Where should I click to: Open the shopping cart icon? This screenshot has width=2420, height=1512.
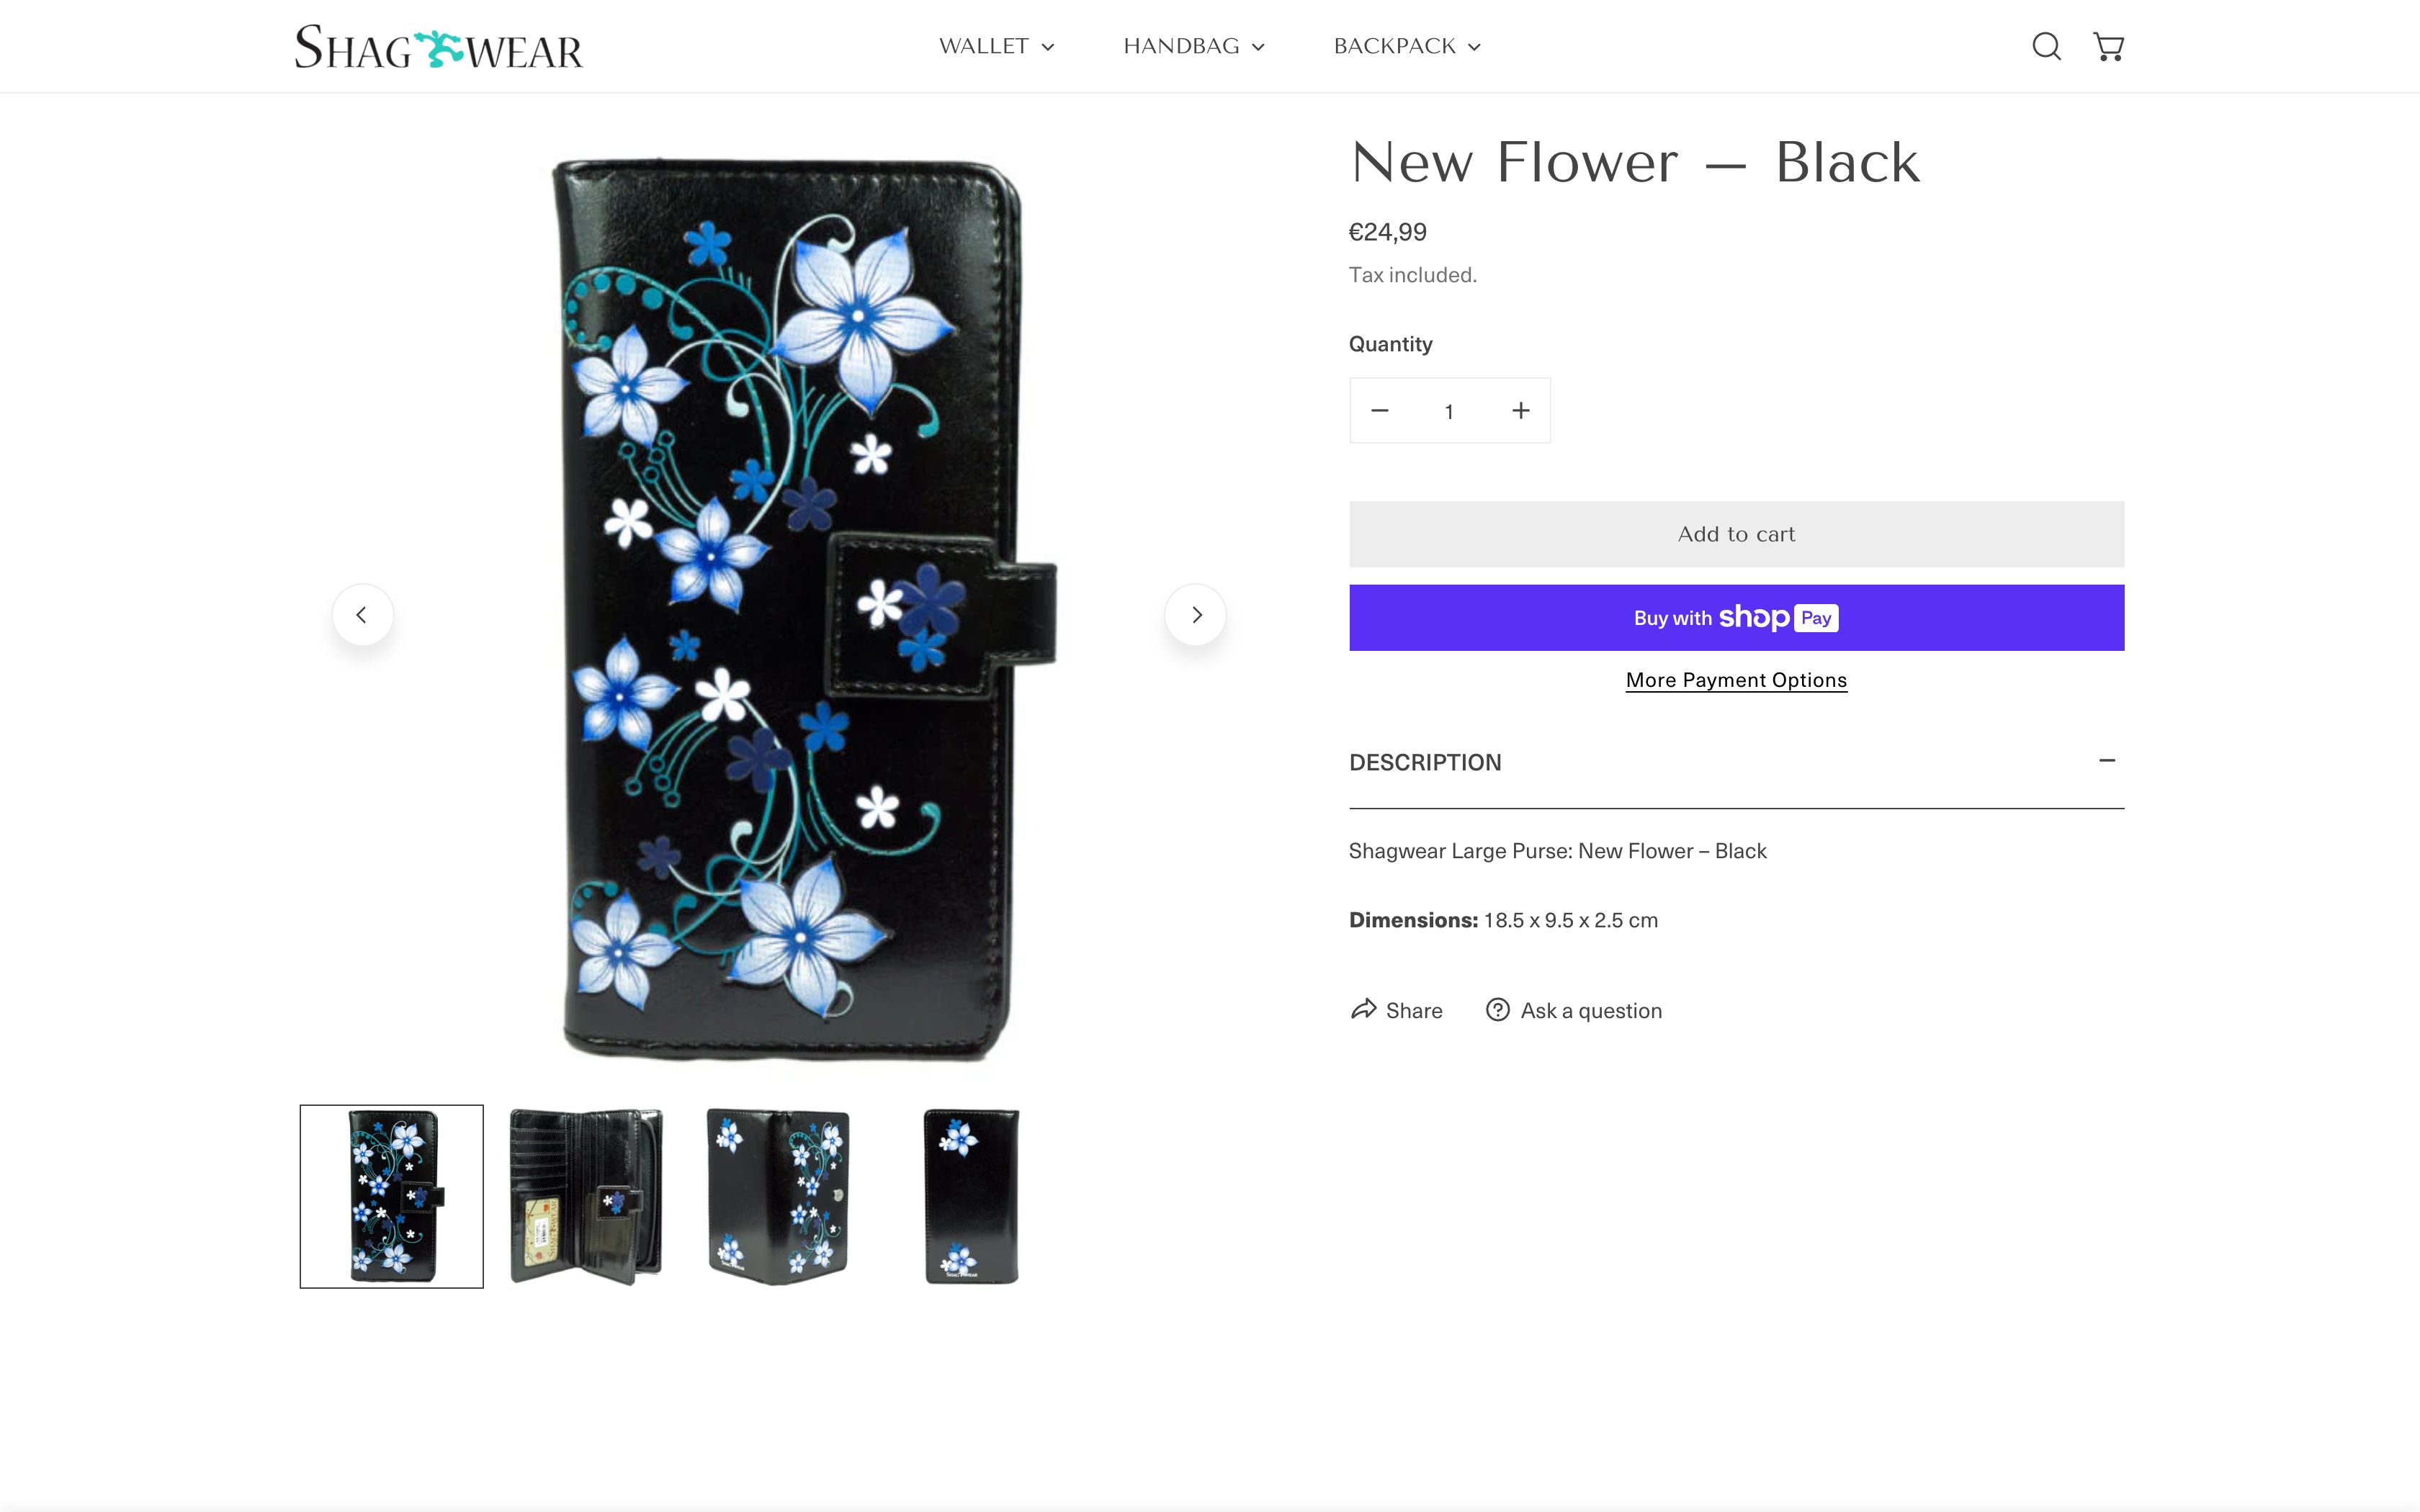pyautogui.click(x=2108, y=46)
